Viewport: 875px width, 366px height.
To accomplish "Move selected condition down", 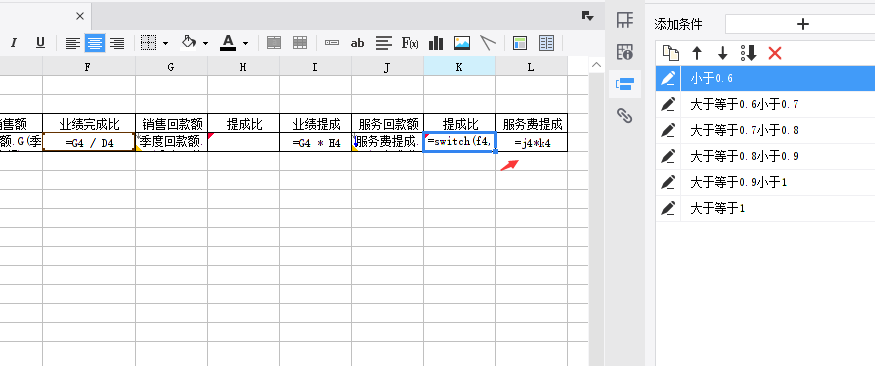I will 723,53.
